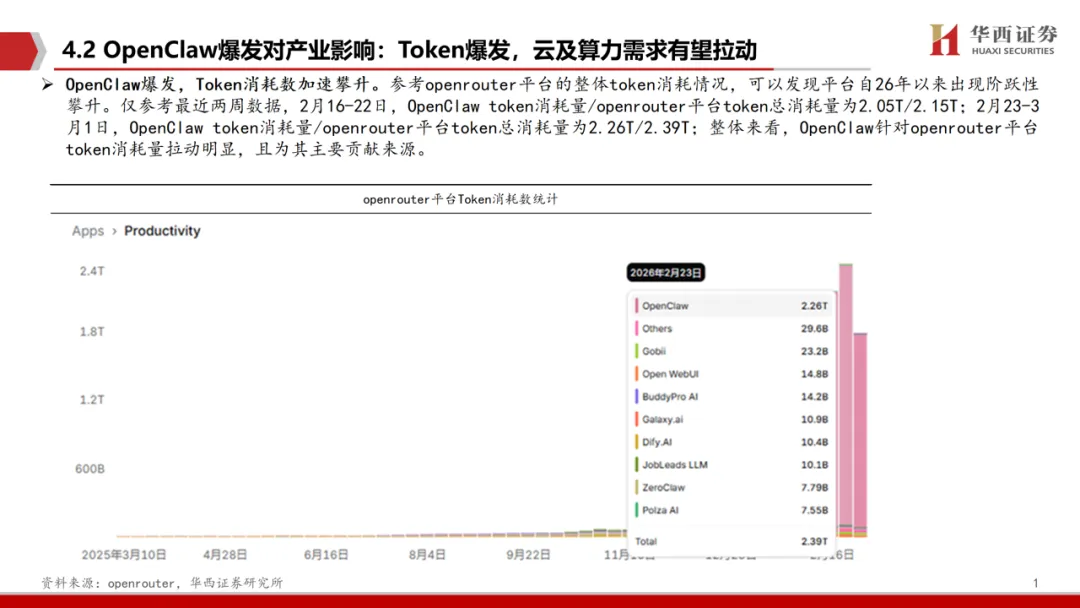The height and width of the screenshot is (608, 1080).
Task: Click the 29.6B value for Others
Action: [x=814, y=328]
